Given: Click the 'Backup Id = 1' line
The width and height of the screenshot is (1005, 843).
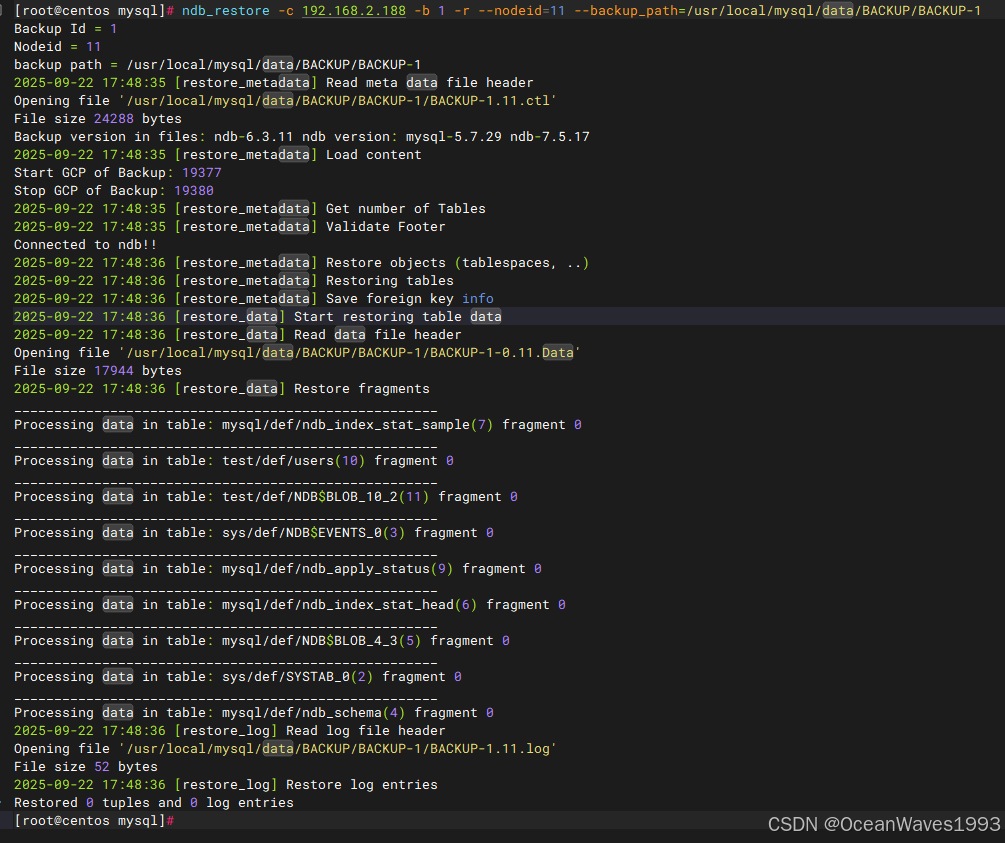Looking at the screenshot, I should coord(65,29).
